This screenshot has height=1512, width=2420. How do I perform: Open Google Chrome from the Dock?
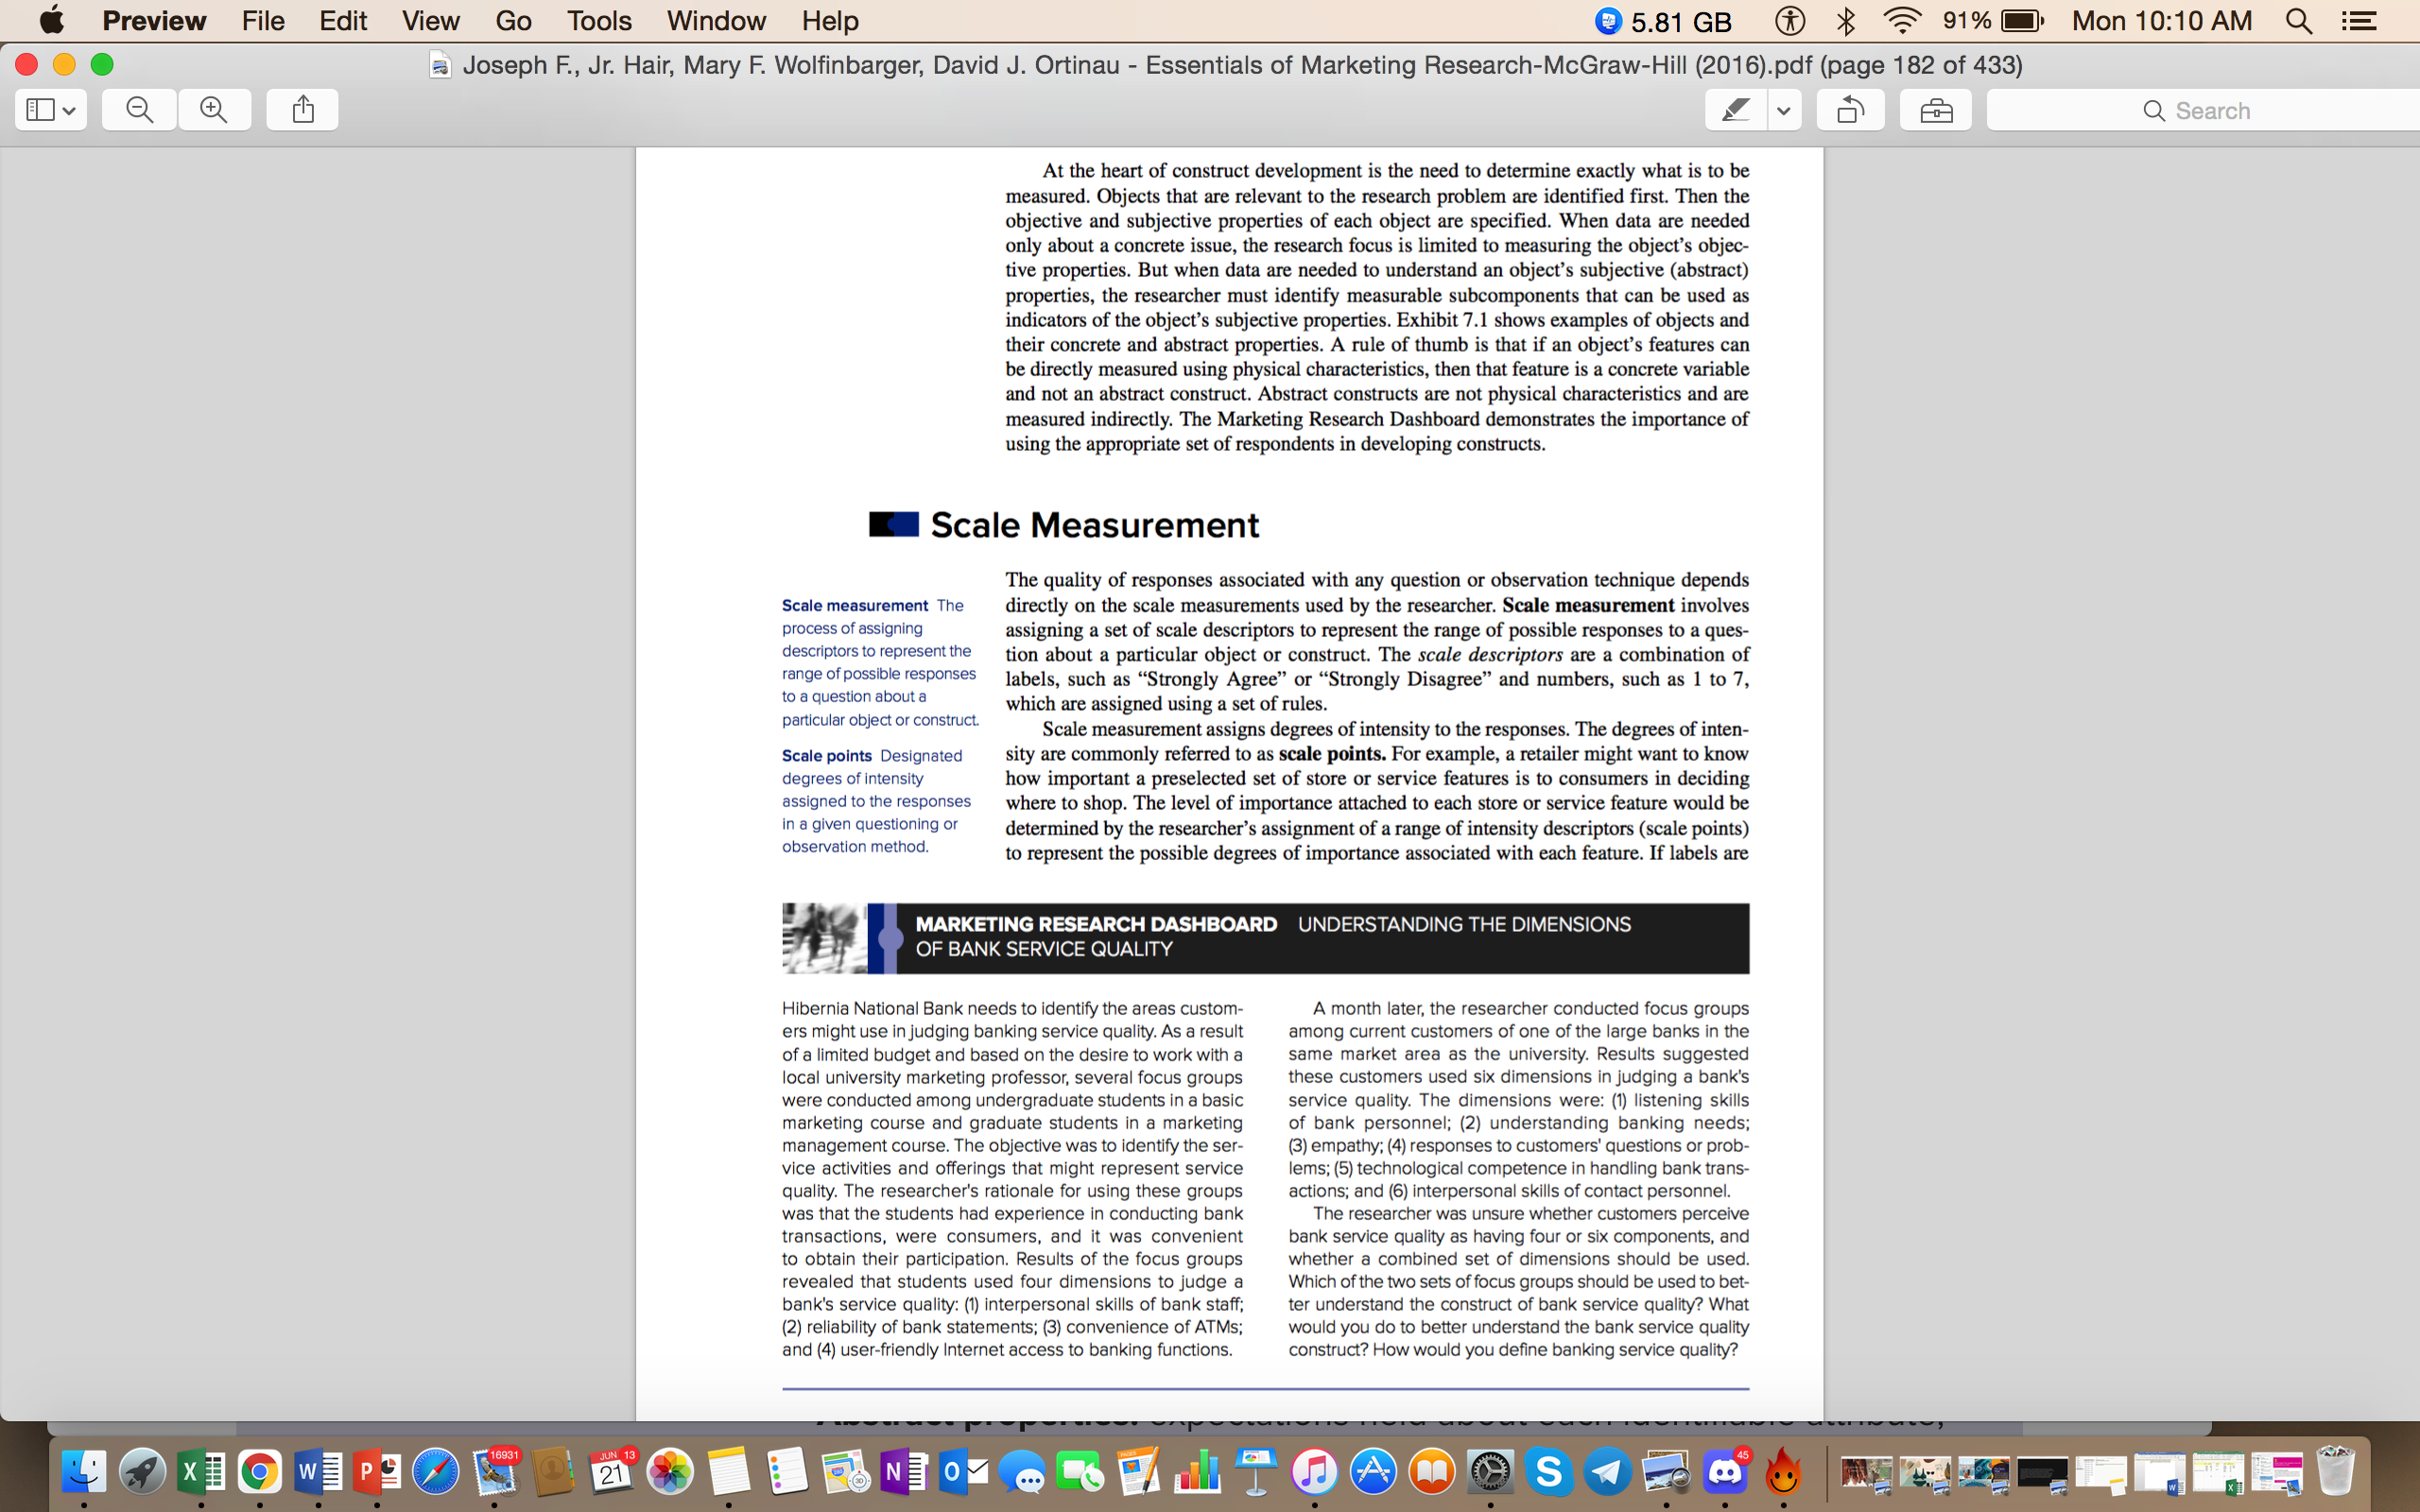(x=260, y=1471)
